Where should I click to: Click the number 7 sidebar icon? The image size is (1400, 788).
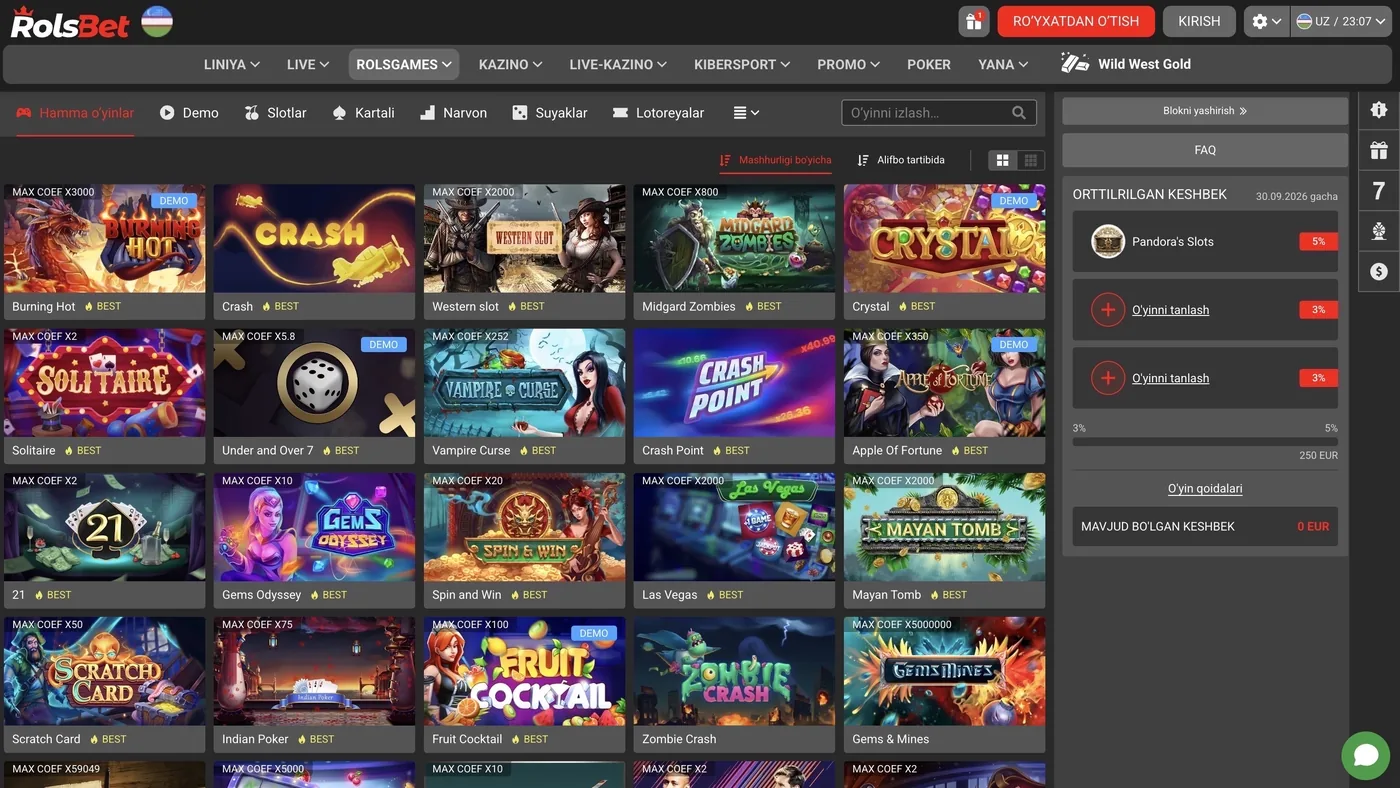1379,191
